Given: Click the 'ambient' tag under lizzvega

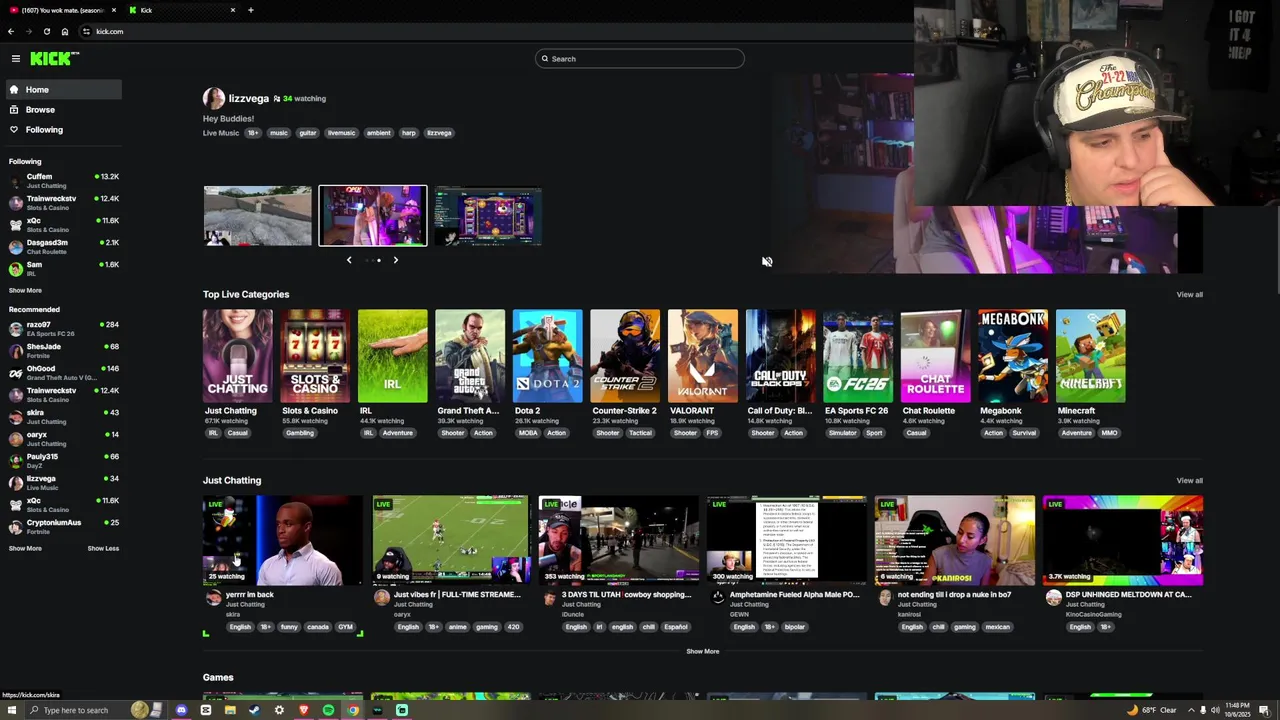Looking at the screenshot, I should 378,133.
